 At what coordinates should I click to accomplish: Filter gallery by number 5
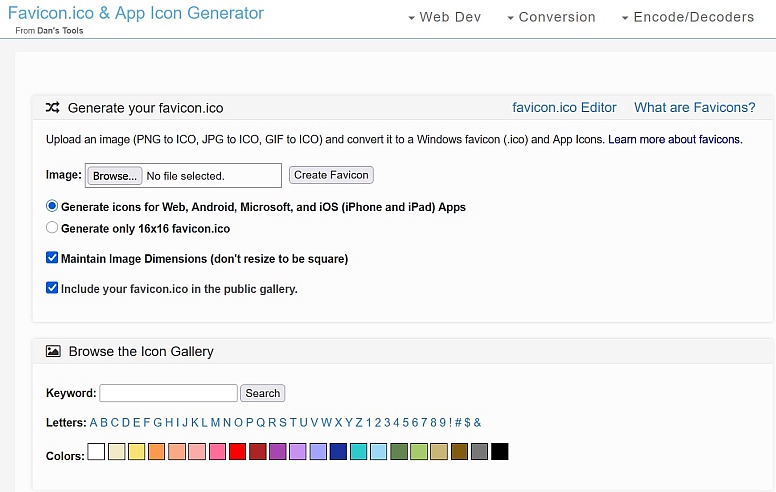click(x=406, y=423)
